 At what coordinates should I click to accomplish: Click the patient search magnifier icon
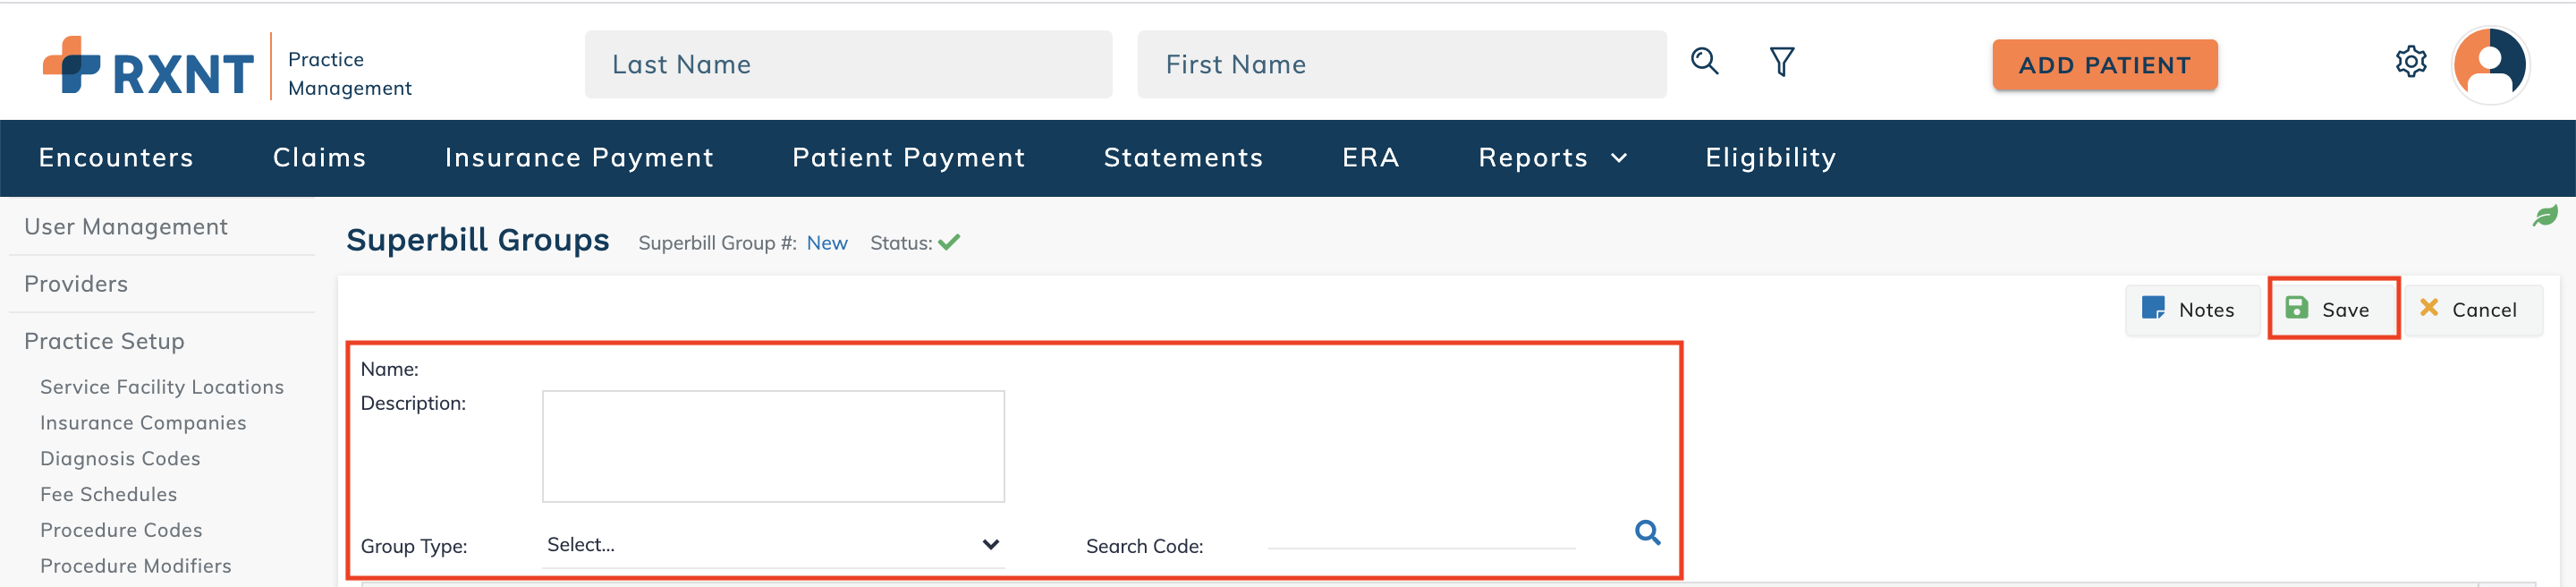pos(1704,62)
